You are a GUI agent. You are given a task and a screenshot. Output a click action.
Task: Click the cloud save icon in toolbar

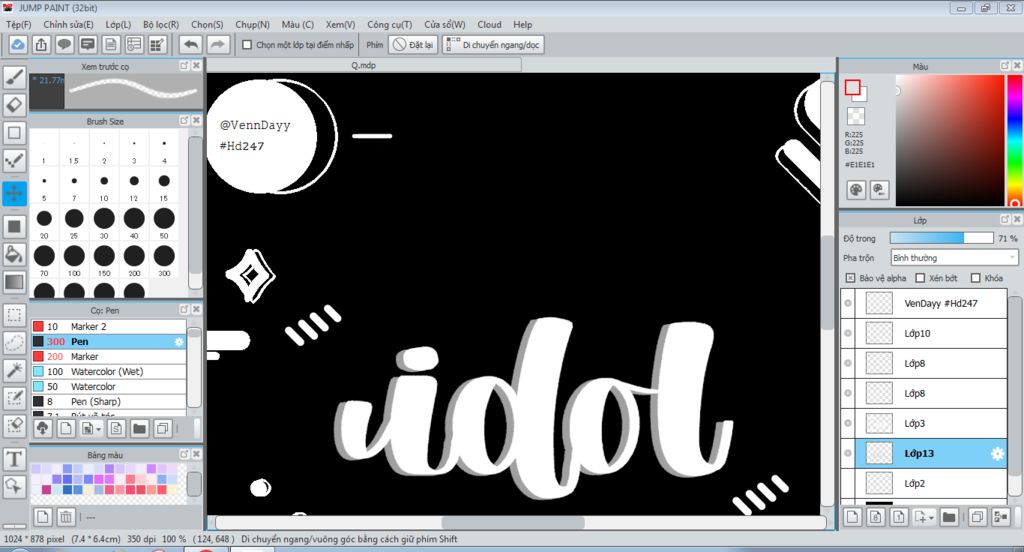click(18, 44)
